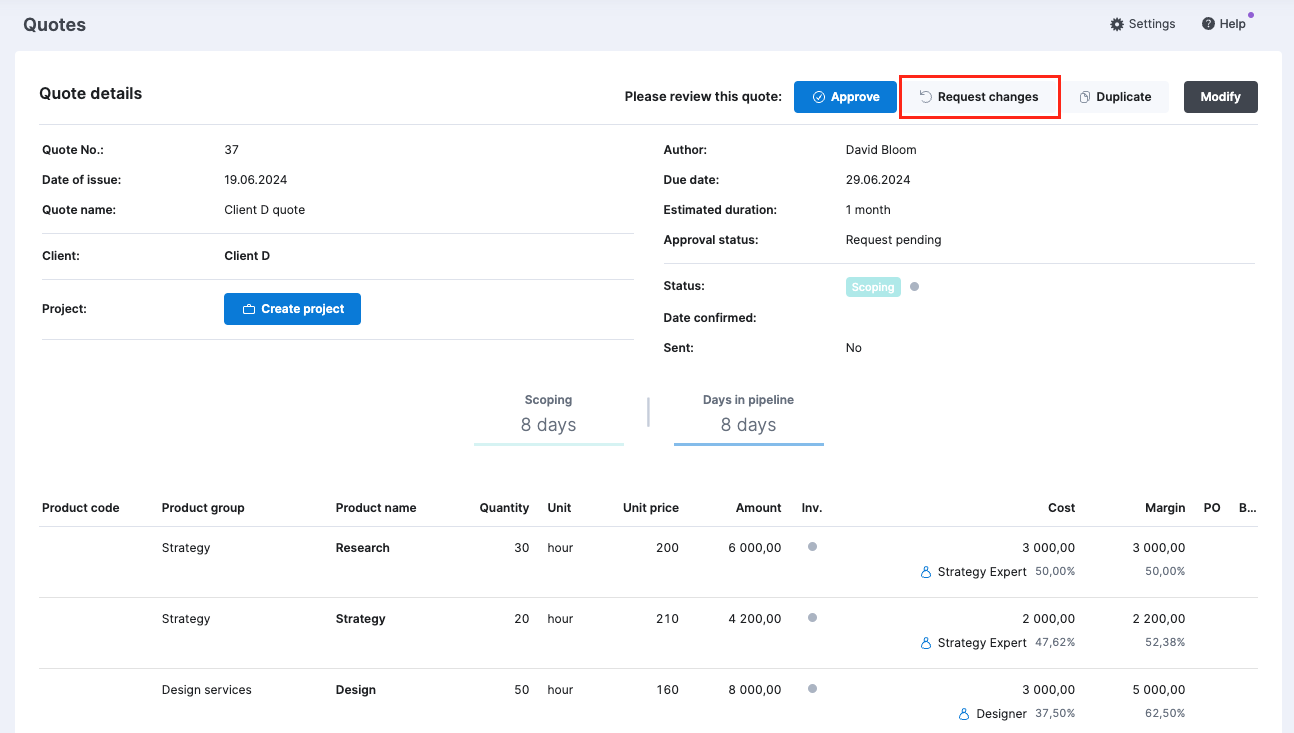Approve this quote
This screenshot has height=733, width=1294.
pos(845,97)
